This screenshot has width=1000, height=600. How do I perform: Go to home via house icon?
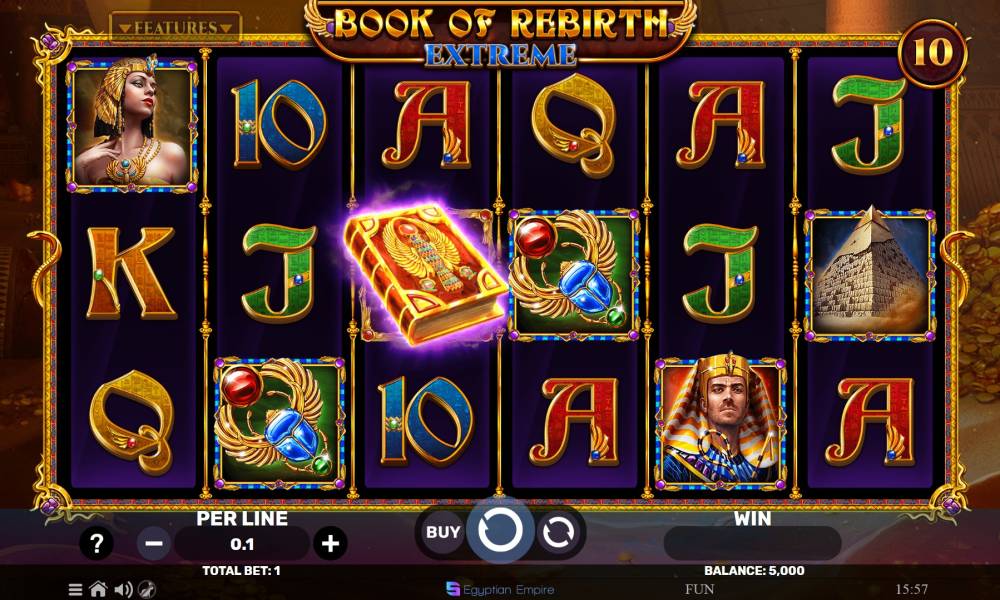(99, 589)
